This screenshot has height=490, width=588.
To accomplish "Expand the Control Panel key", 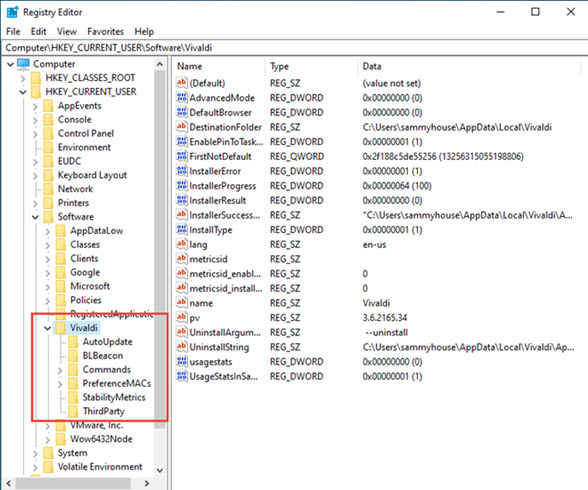I will (35, 134).
